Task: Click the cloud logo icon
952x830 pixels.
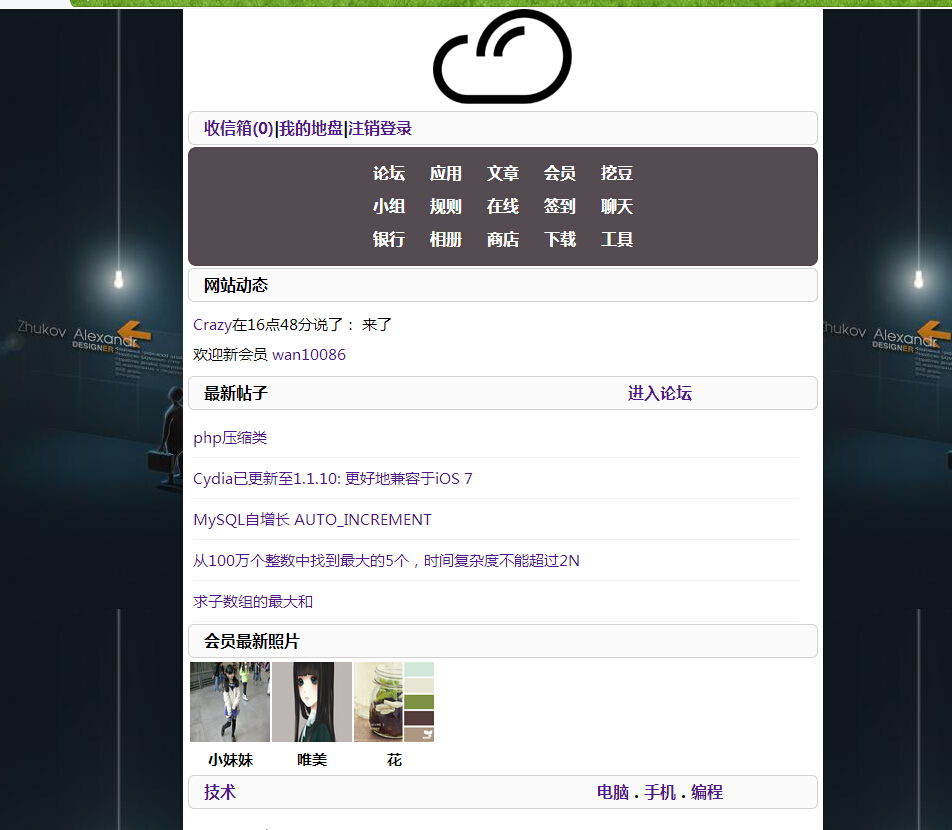Action: pos(502,57)
